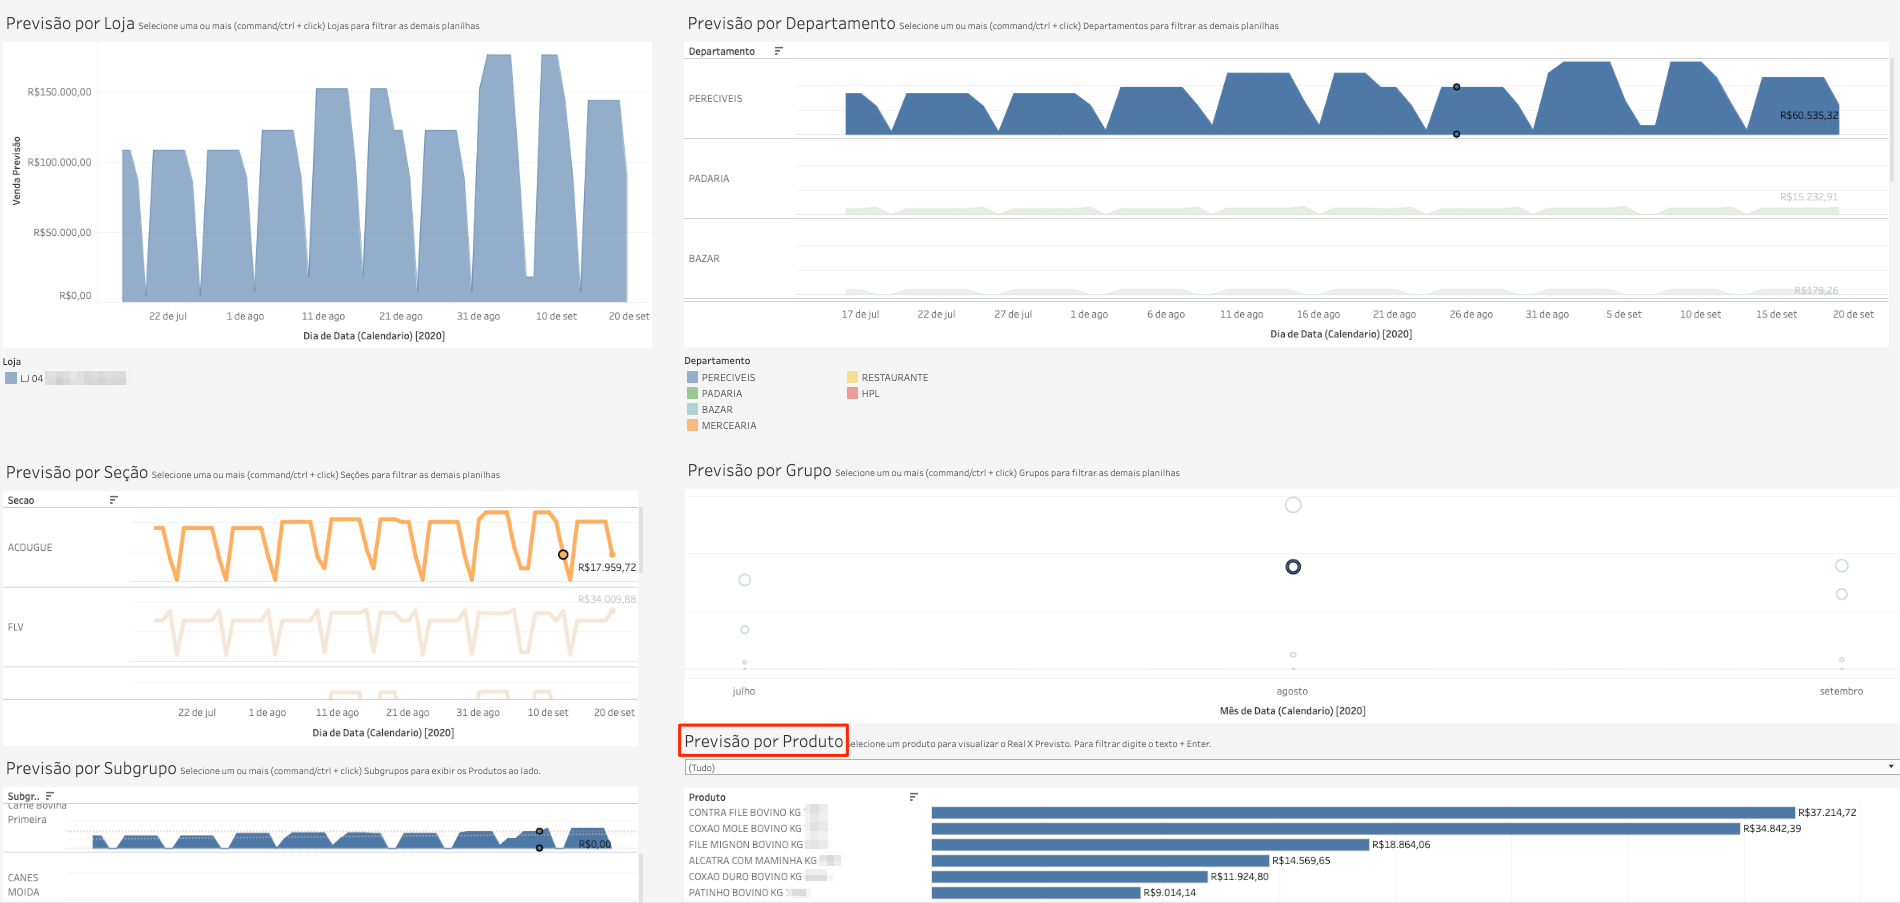Sort products via the Produto sort icon

pyautogui.click(x=913, y=796)
